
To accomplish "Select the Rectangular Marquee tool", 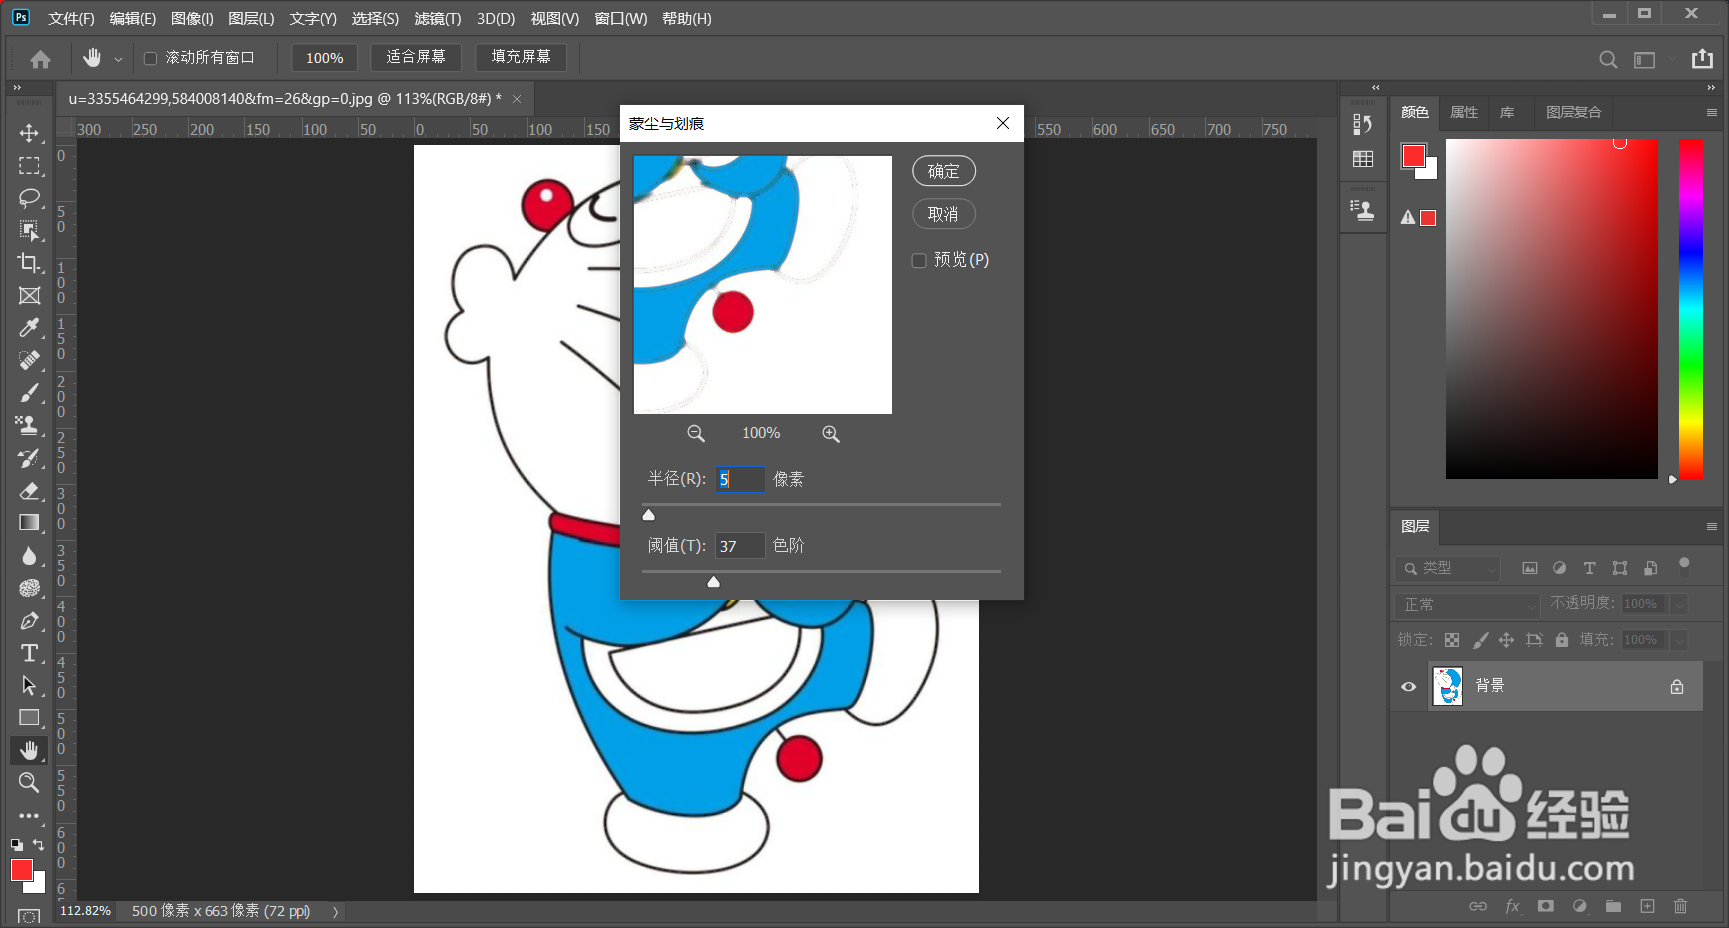I will (x=29, y=166).
